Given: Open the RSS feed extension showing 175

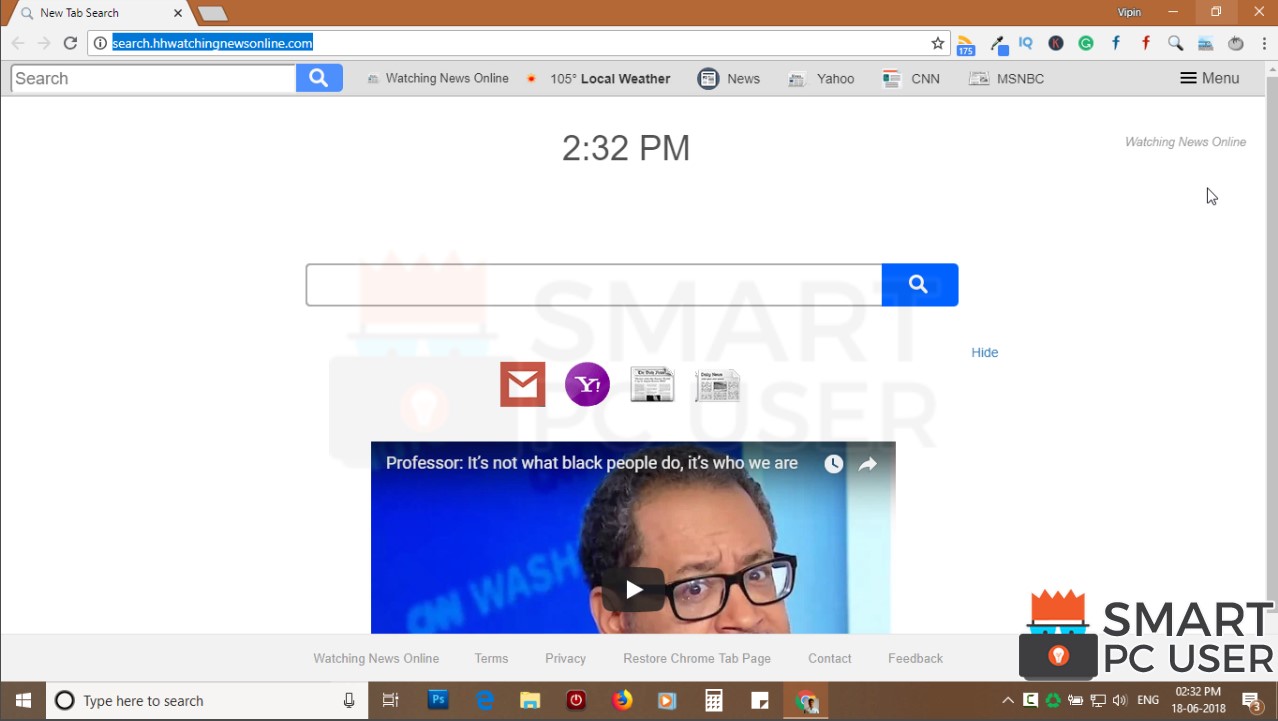Looking at the screenshot, I should (x=965, y=45).
